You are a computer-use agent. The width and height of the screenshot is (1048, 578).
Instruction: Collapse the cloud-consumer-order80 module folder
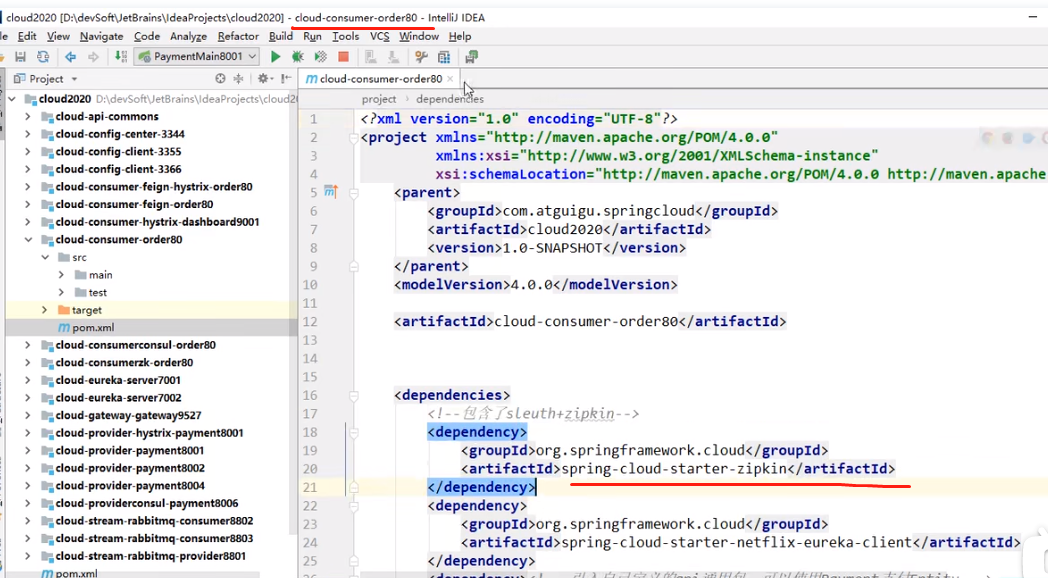tap(28, 240)
